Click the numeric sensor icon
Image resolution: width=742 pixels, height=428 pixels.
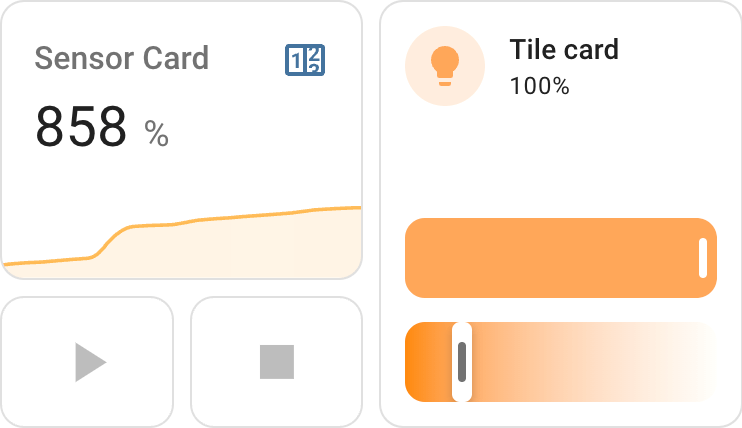point(306,60)
